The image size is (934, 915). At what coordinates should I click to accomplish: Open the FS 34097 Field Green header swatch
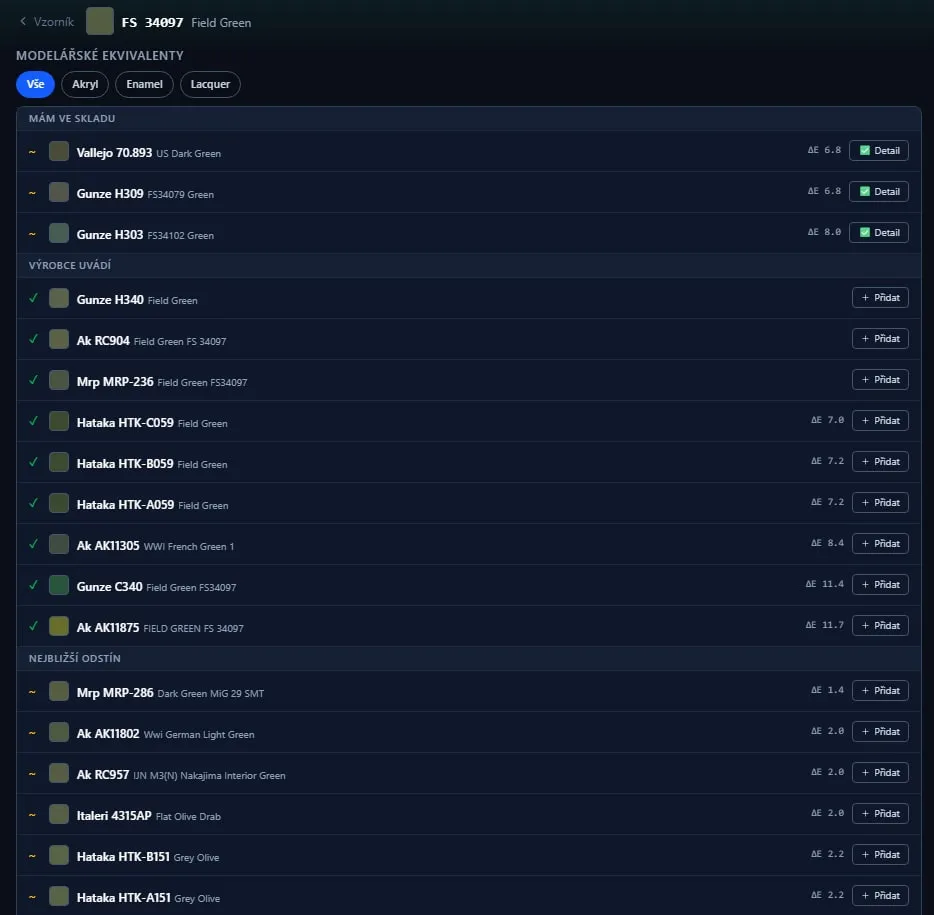99,22
